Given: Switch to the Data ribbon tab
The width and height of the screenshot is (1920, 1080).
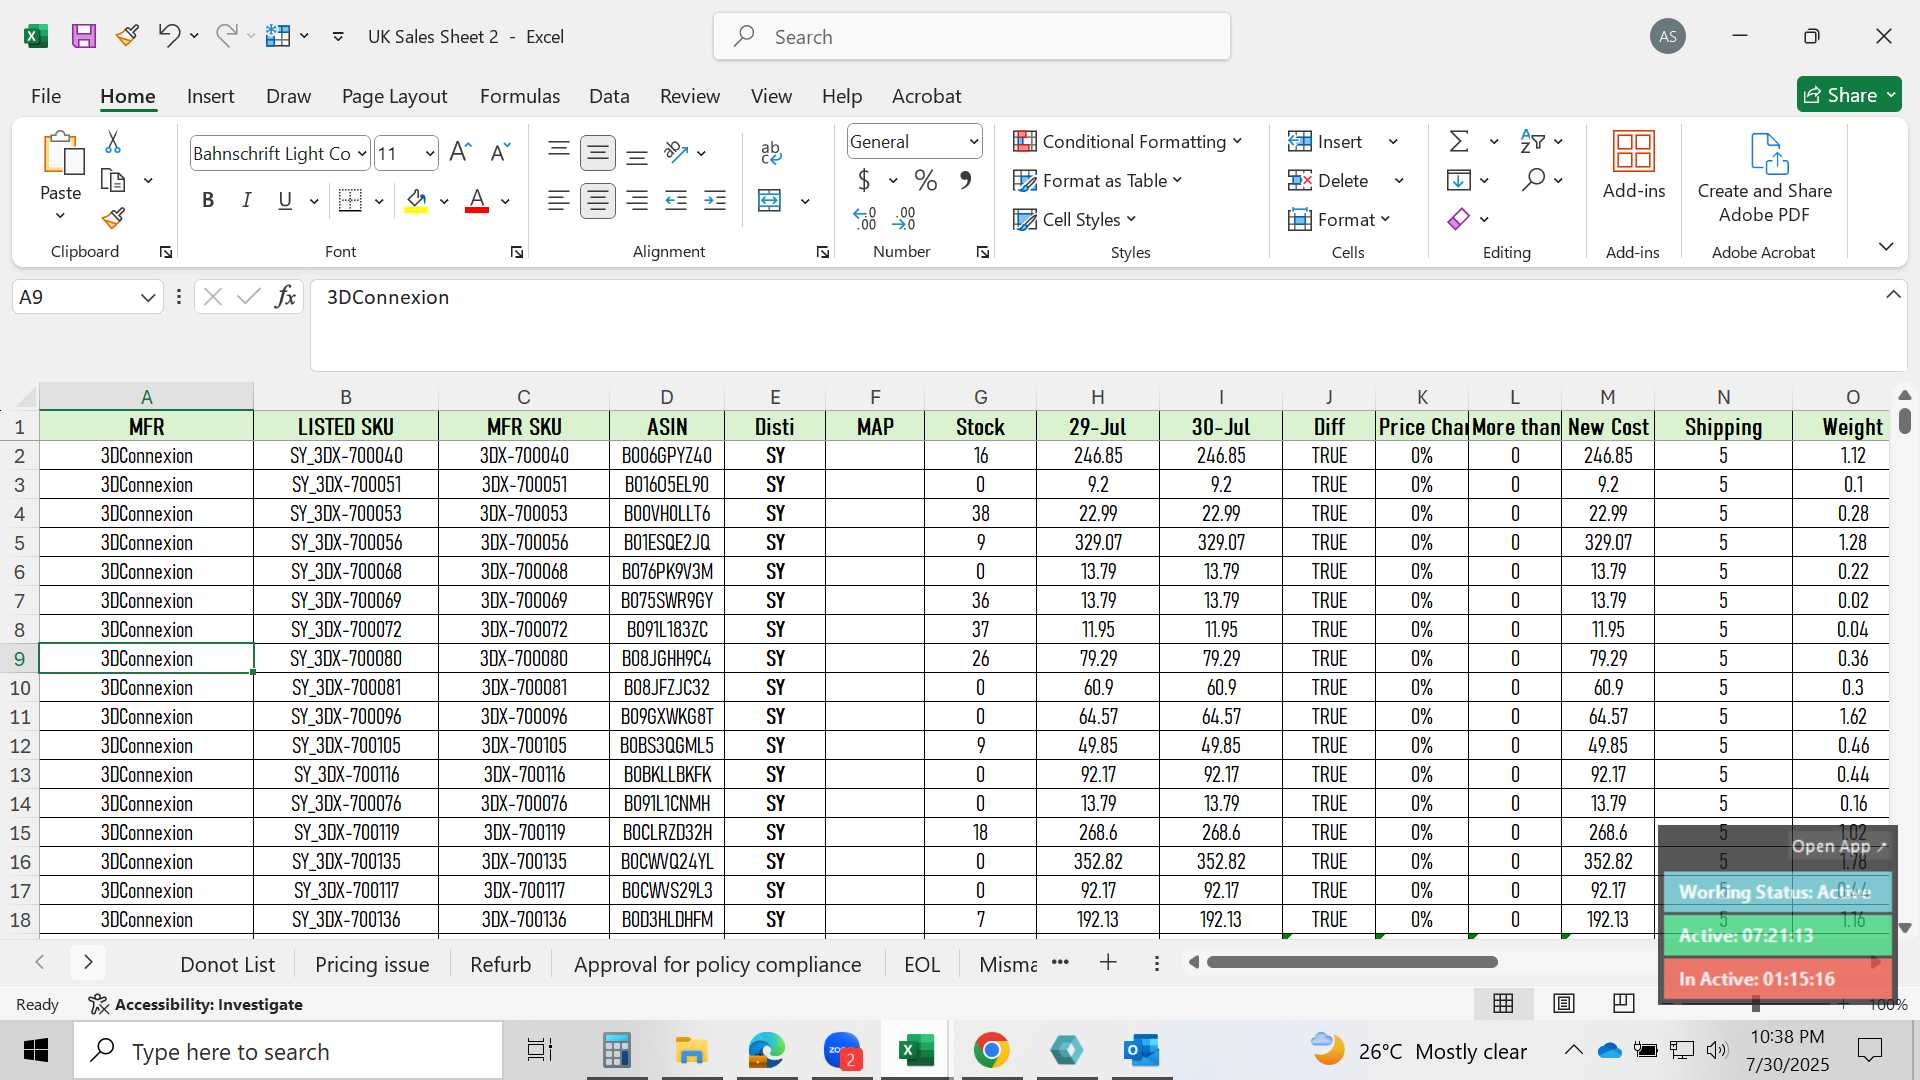Looking at the screenshot, I should 609,96.
